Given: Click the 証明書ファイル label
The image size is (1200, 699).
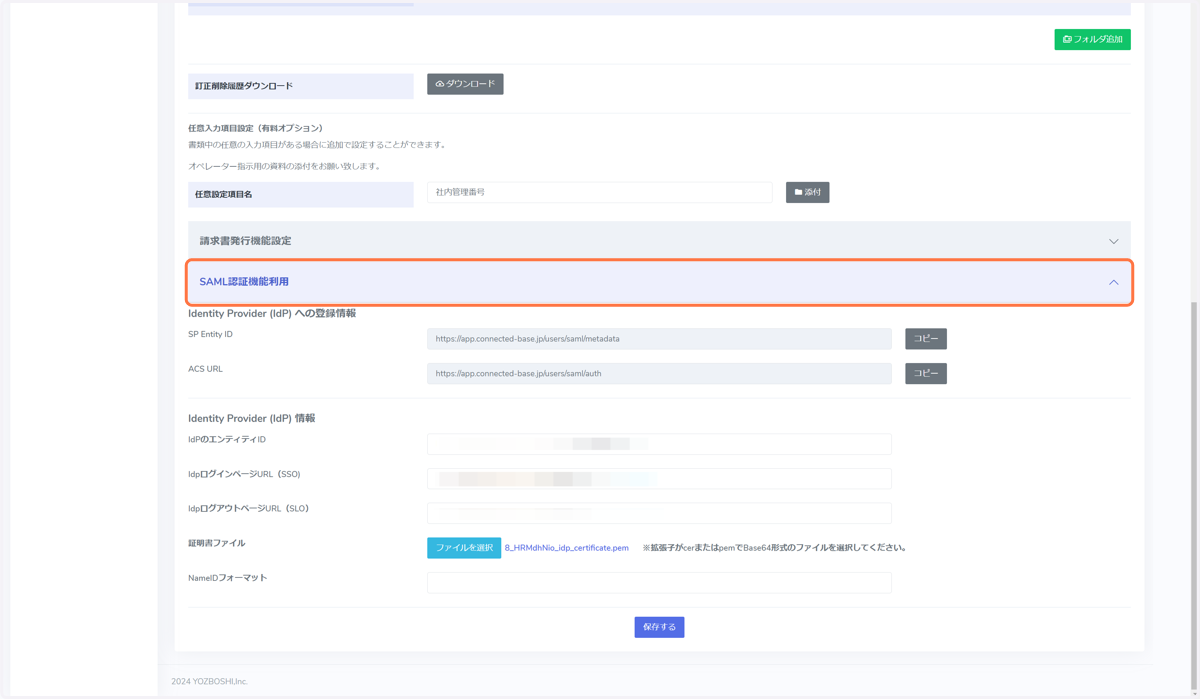Looking at the screenshot, I should click(x=217, y=543).
